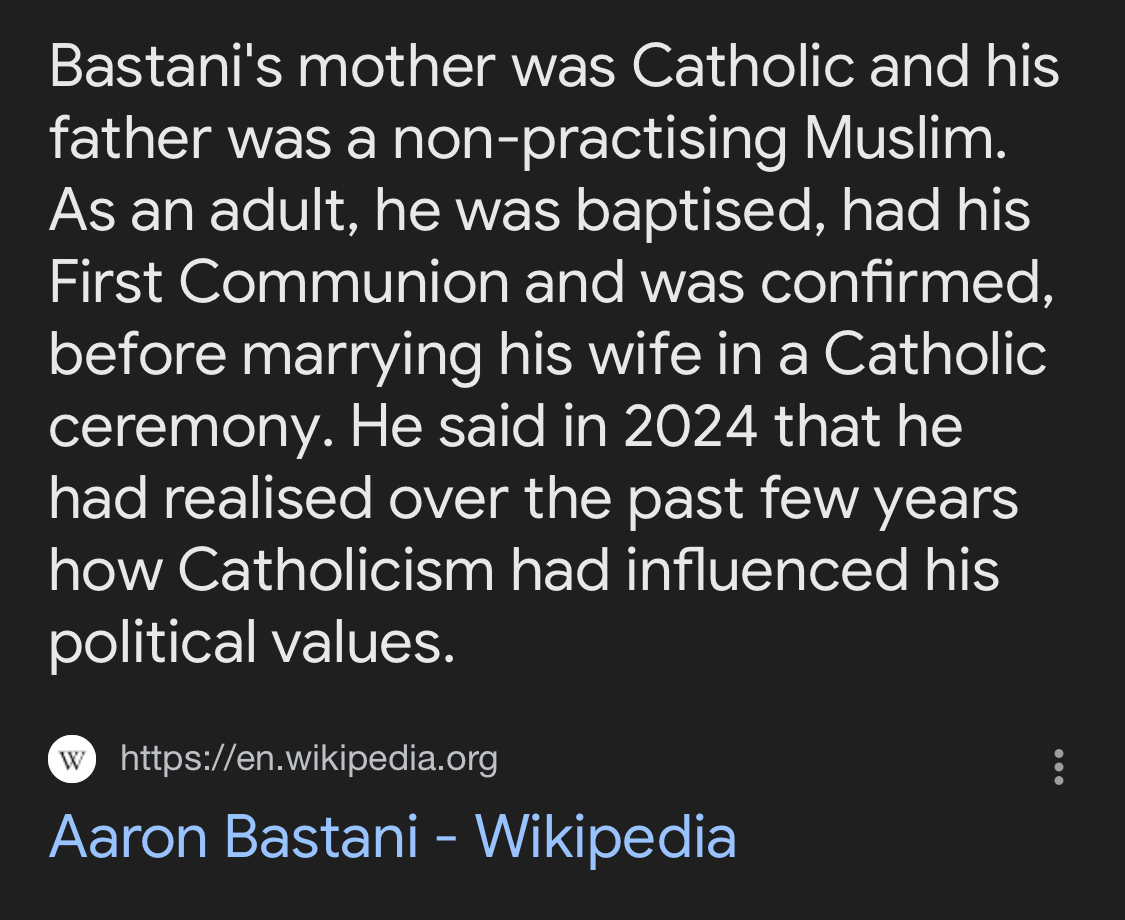Image resolution: width=1125 pixels, height=920 pixels.
Task: Click the Wikipedia favicon icon
Action: [72, 760]
